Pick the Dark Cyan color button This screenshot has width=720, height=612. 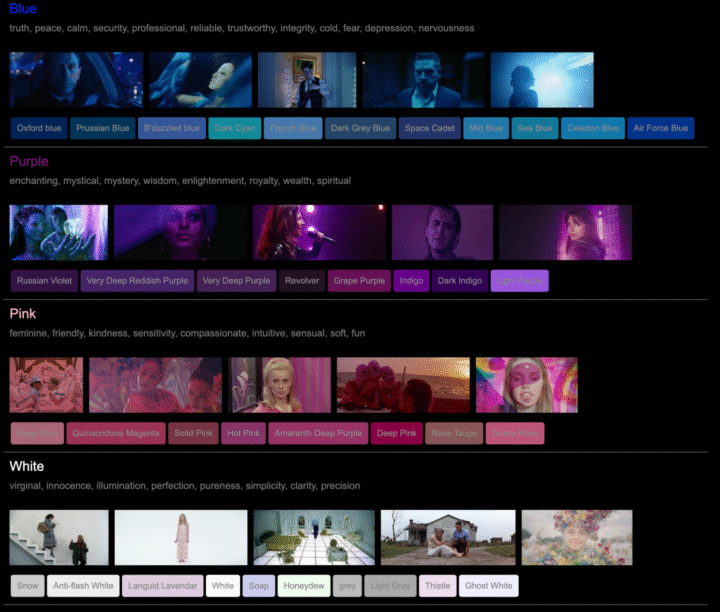point(235,128)
